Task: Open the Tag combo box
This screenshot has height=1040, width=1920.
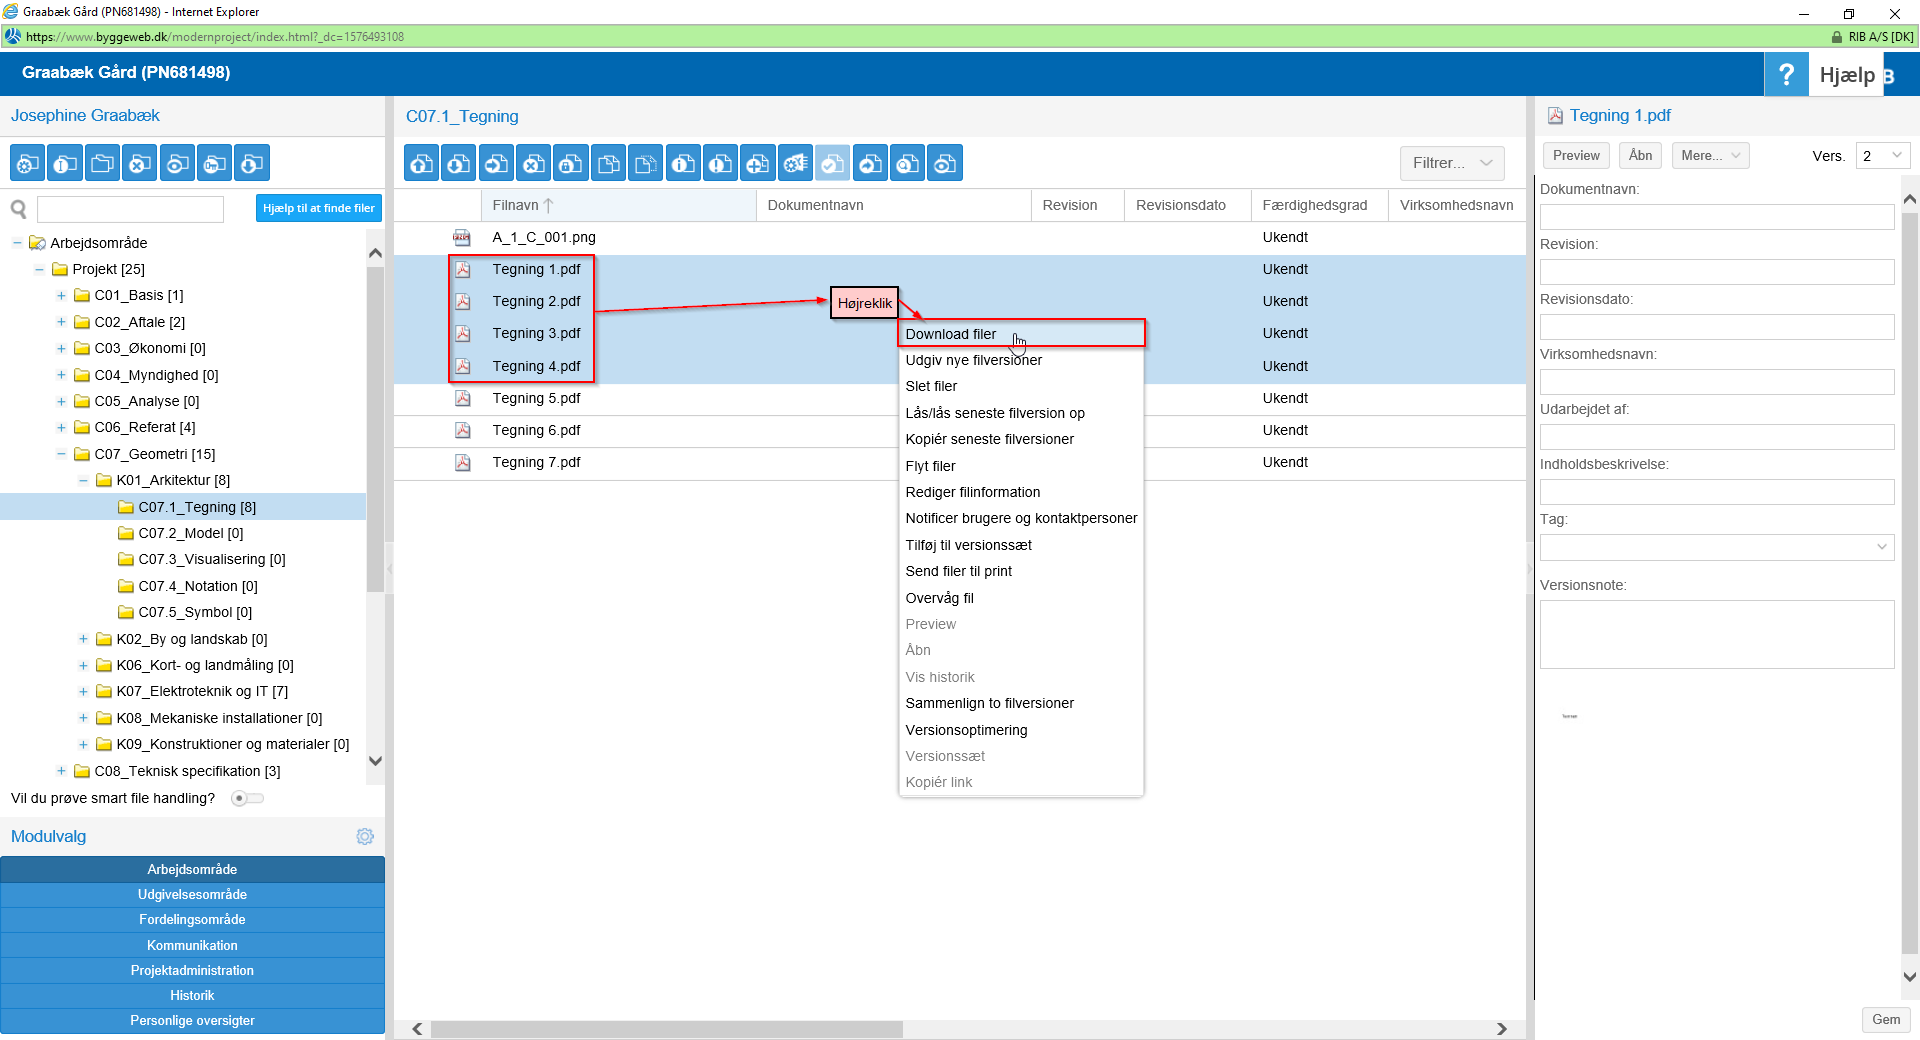Action: coord(1716,547)
